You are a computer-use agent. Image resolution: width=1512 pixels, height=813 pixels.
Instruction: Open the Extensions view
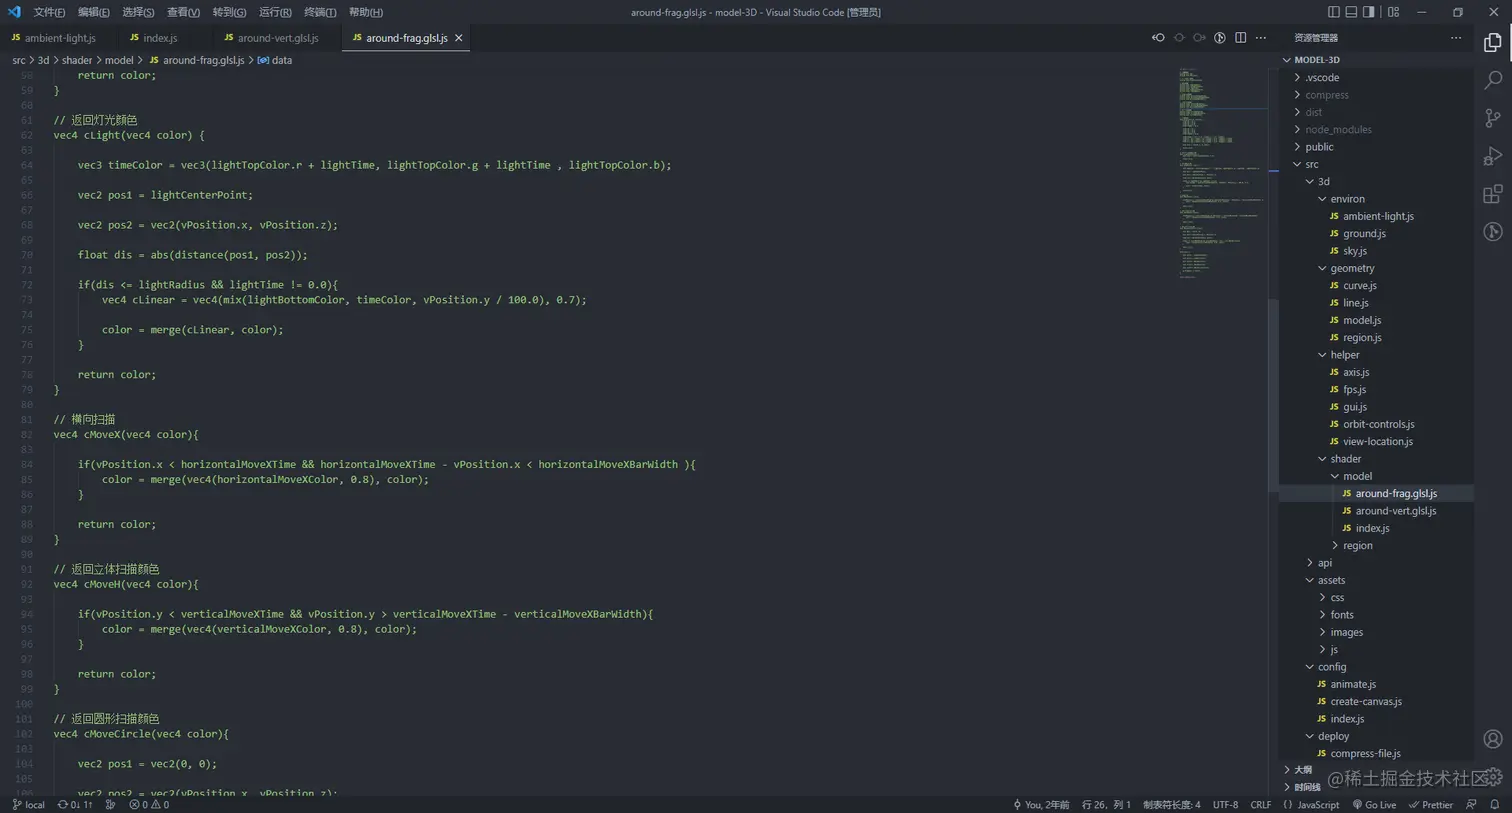1492,194
